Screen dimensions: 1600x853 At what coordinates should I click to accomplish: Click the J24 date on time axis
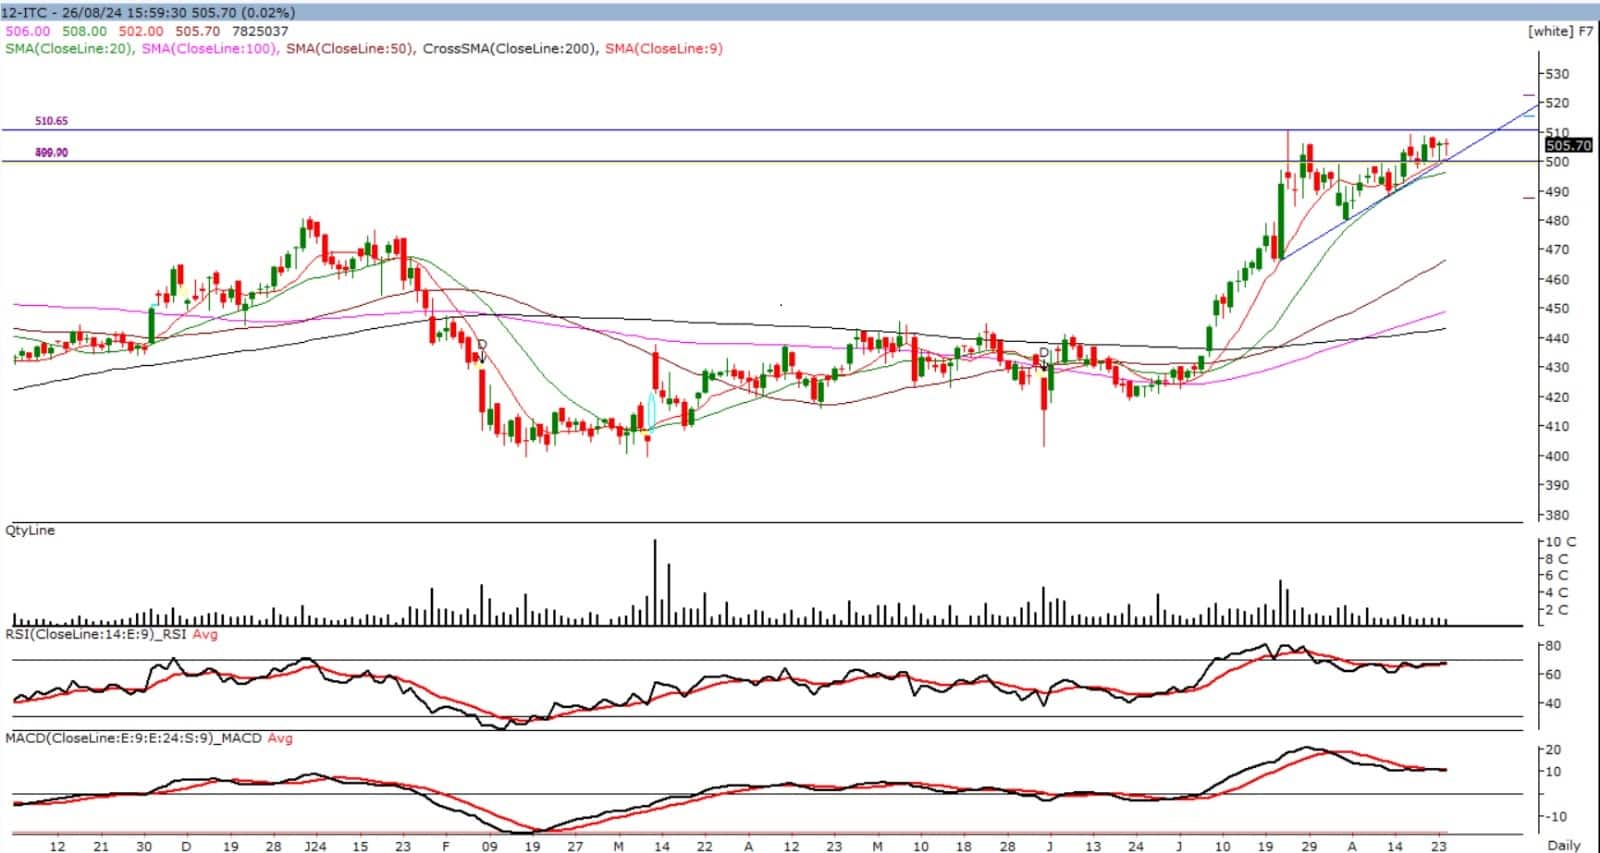(x=315, y=846)
